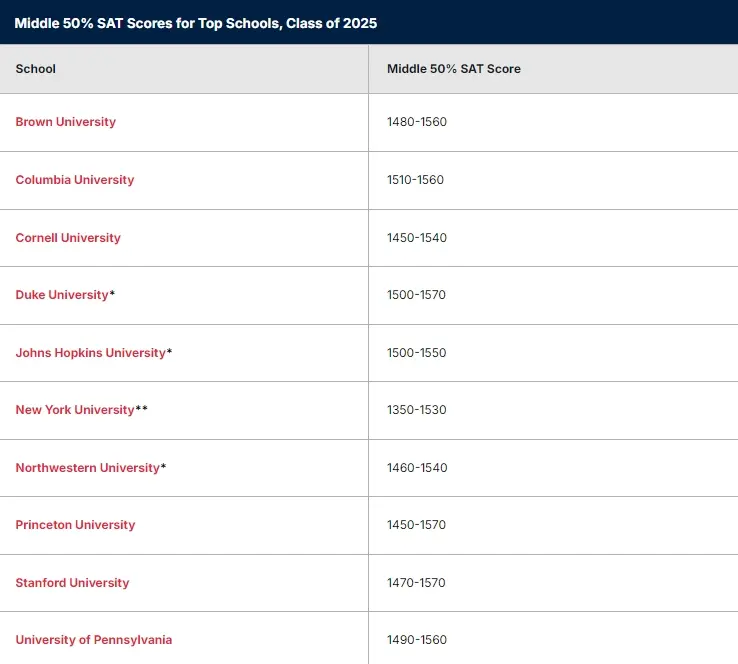
Task: Open the Northwestern University link
Action: (x=88, y=468)
